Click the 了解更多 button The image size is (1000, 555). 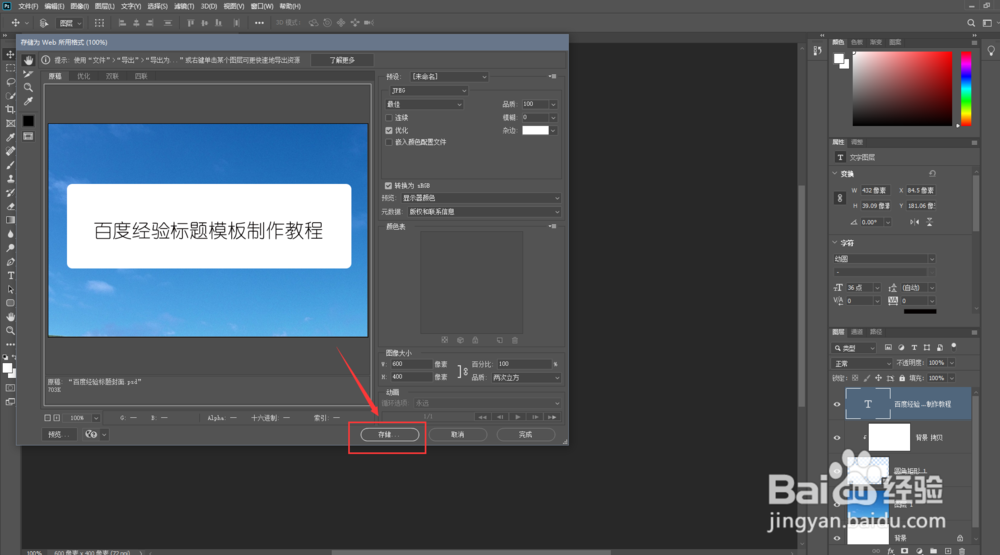point(342,60)
